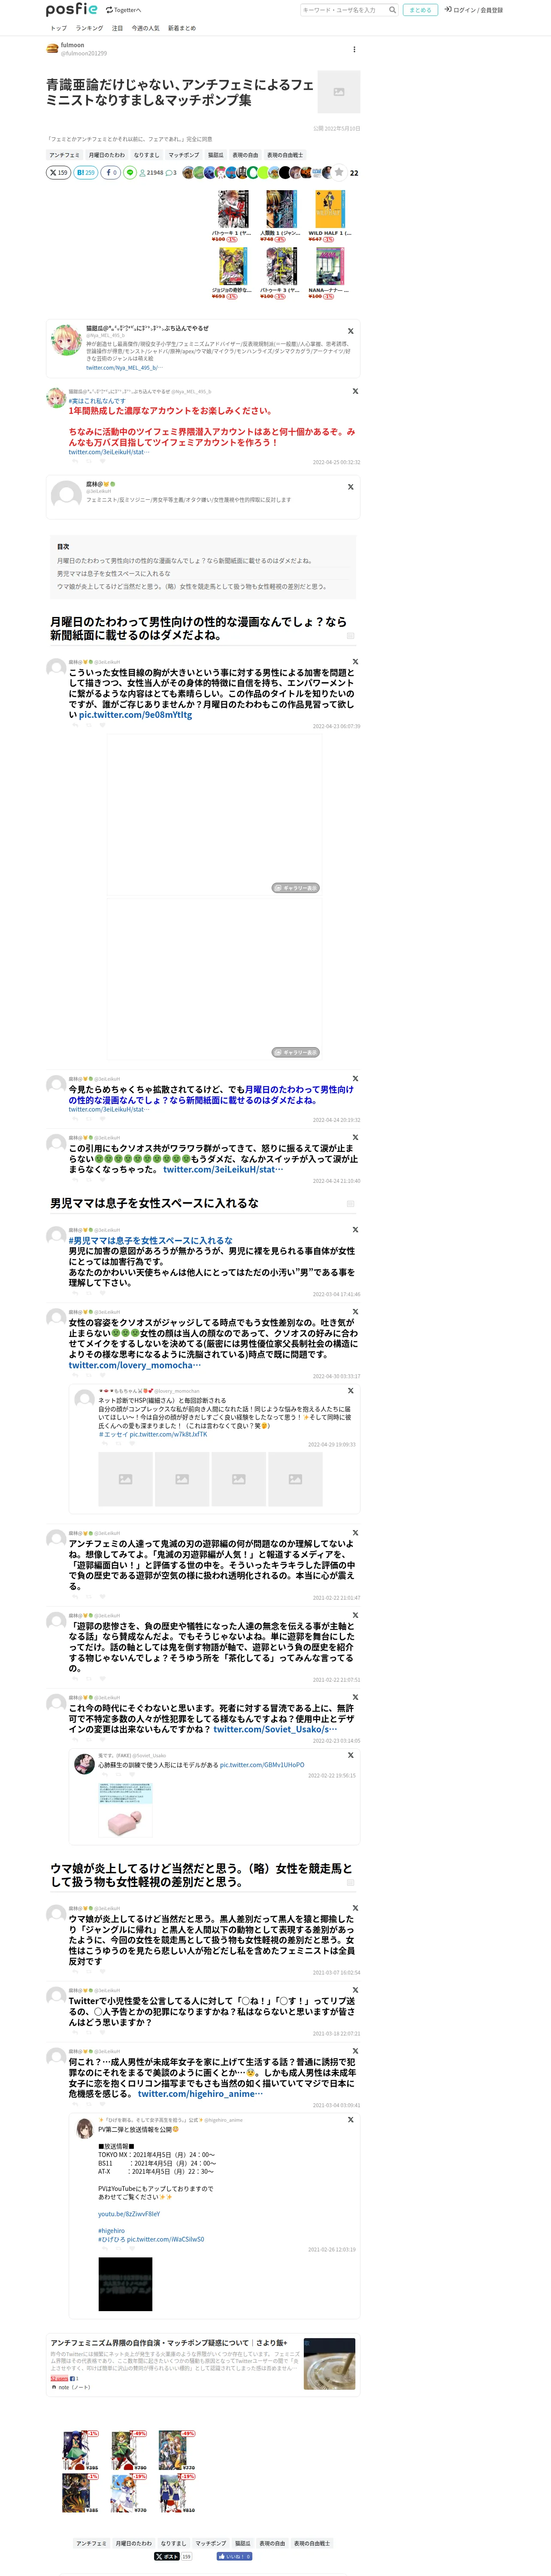Viewport: 551px width, 2576px height.
Task: Click the X ポスト button at the page end
Action: [x=166, y=2556]
